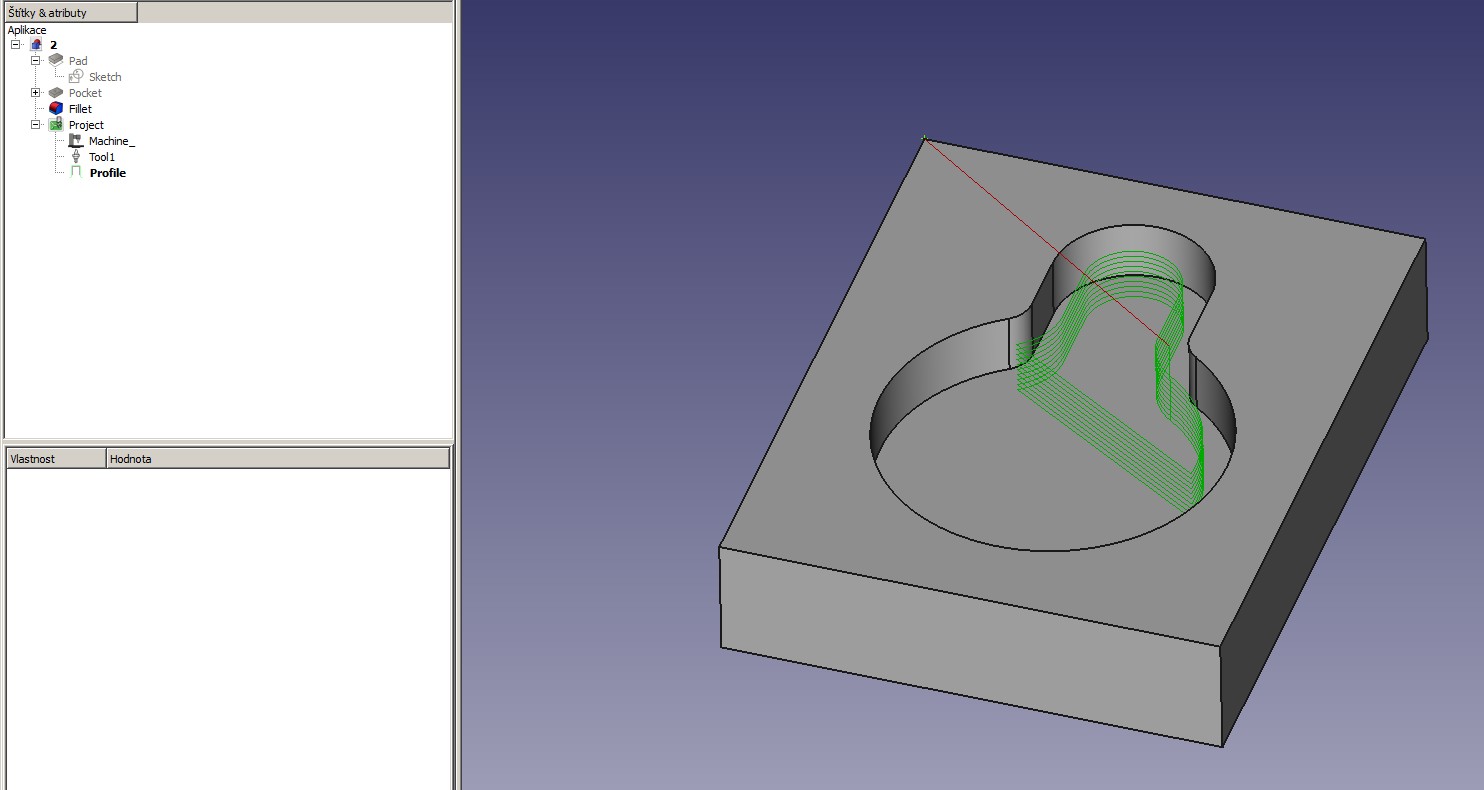1484x790 pixels.
Task: Collapse the Pad tree node
Action: click(36, 61)
